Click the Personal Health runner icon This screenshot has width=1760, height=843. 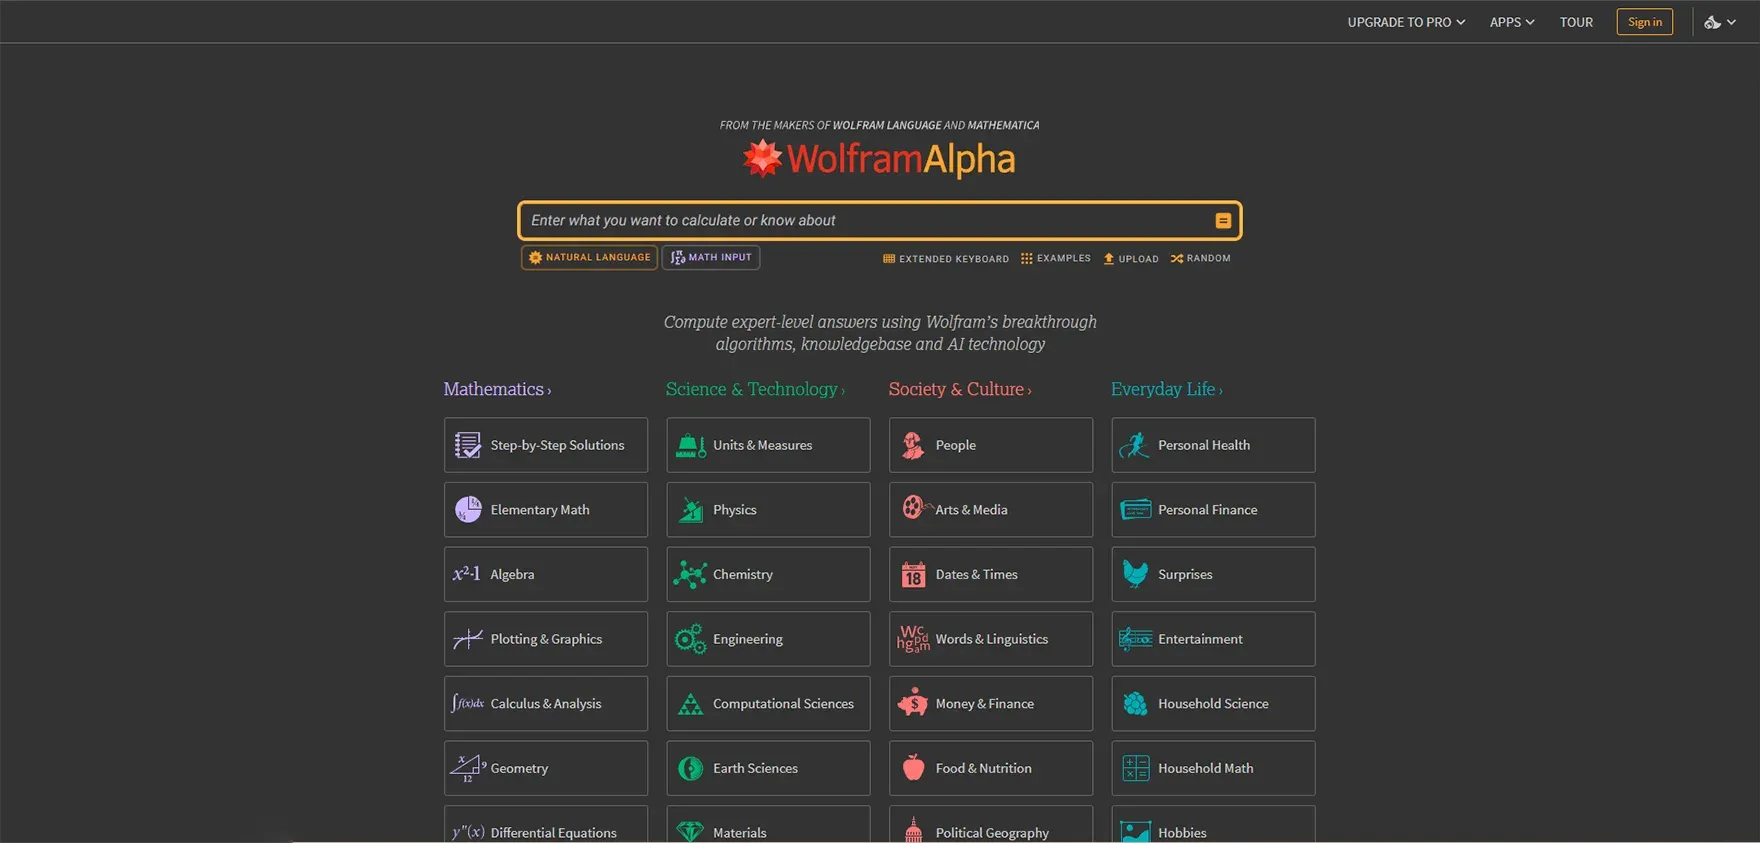(1135, 445)
